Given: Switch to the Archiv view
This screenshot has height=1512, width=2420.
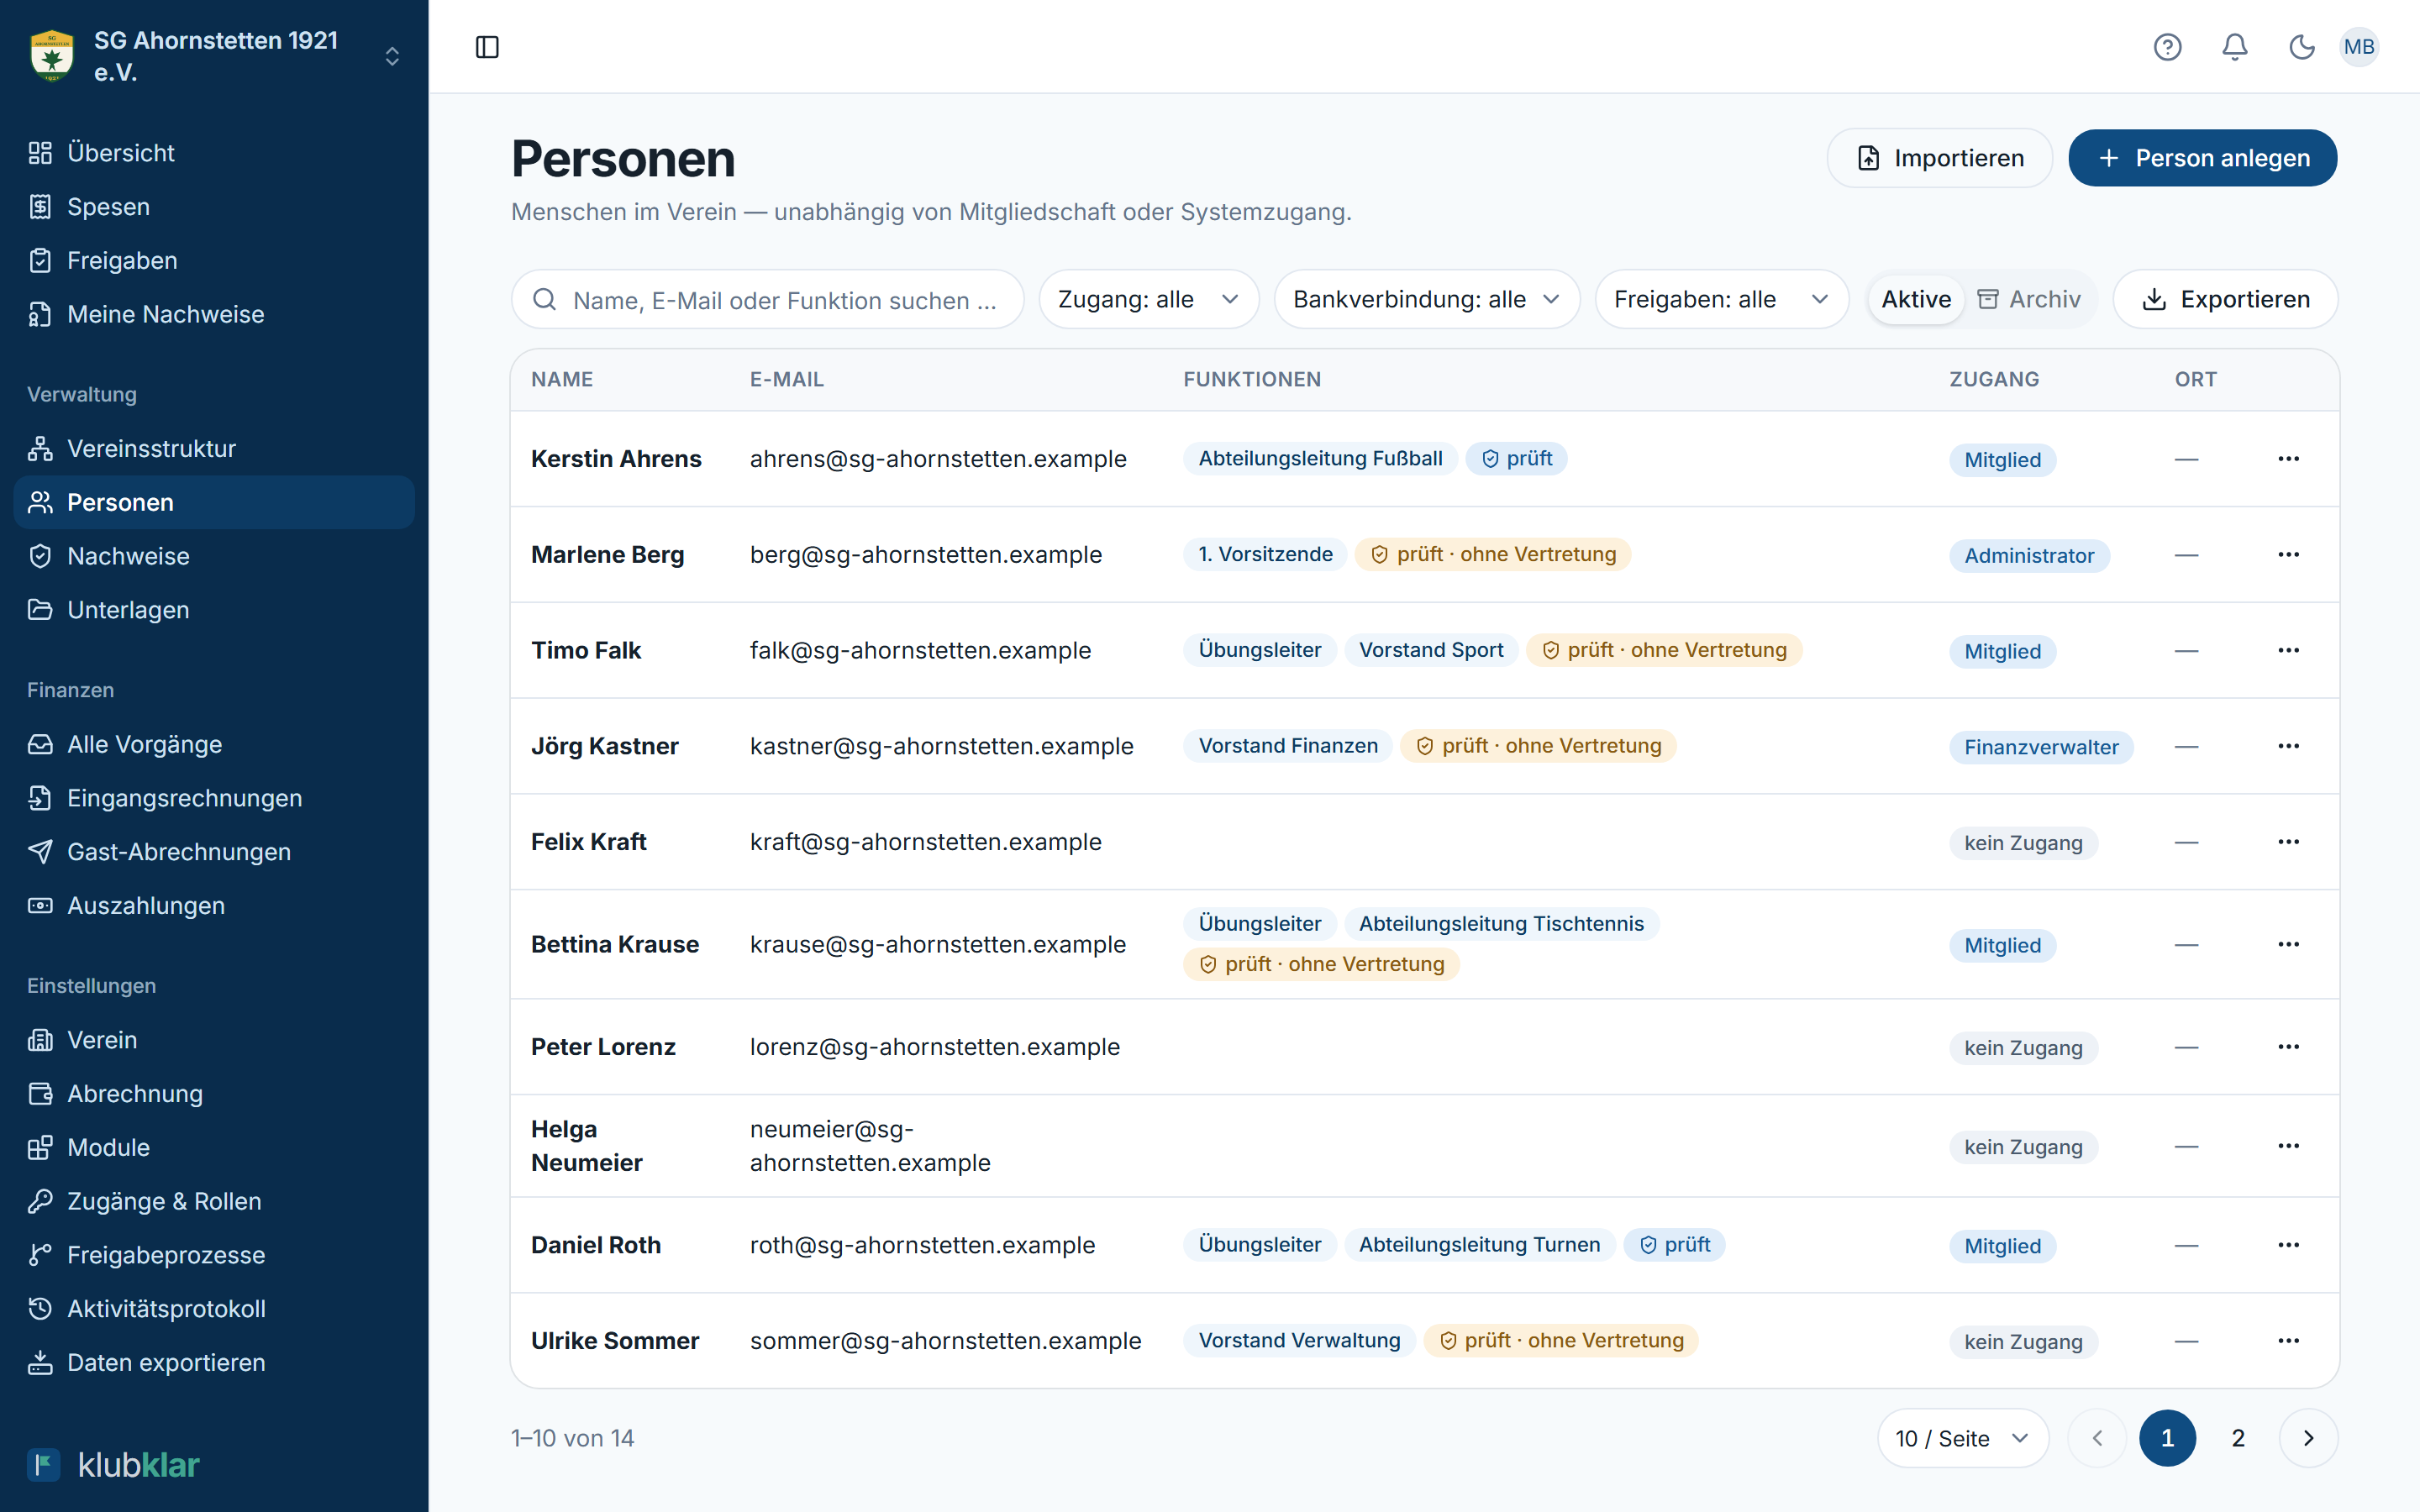Looking at the screenshot, I should [2029, 299].
